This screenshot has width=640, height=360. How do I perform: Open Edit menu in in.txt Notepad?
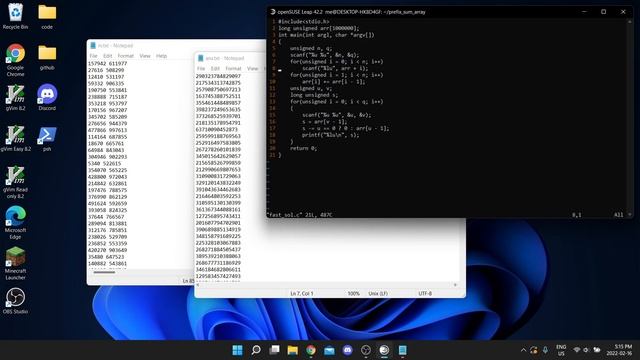(107, 56)
